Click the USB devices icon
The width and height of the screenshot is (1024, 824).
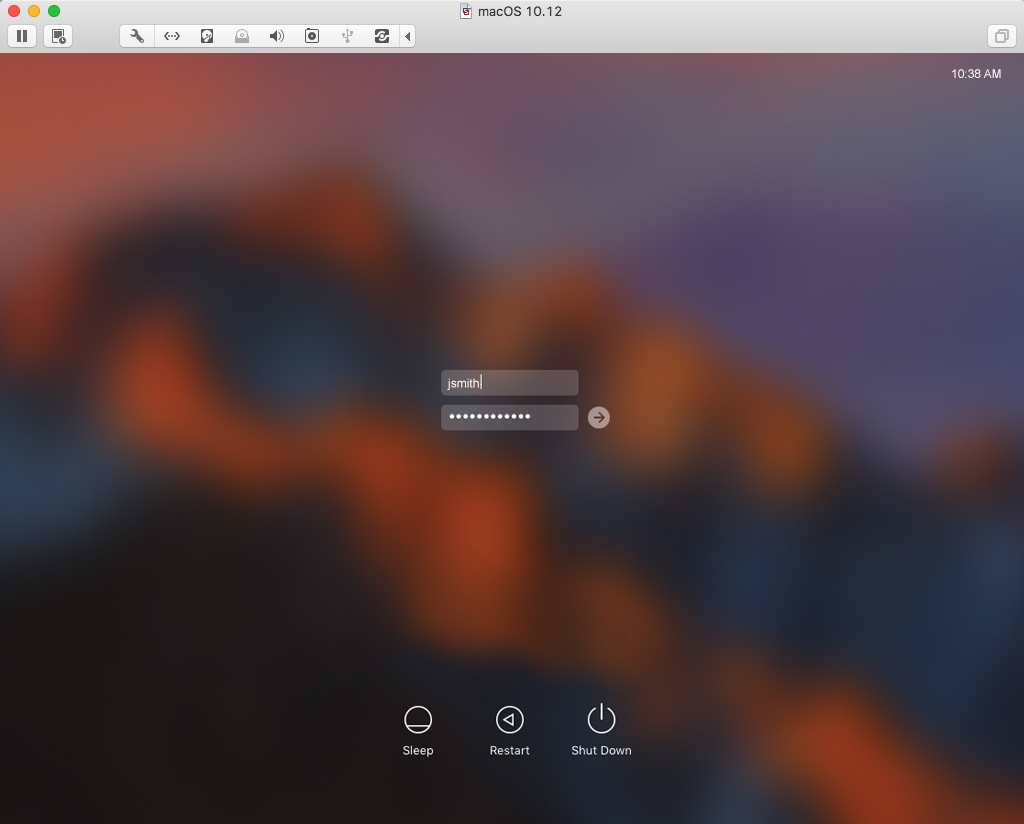point(347,36)
